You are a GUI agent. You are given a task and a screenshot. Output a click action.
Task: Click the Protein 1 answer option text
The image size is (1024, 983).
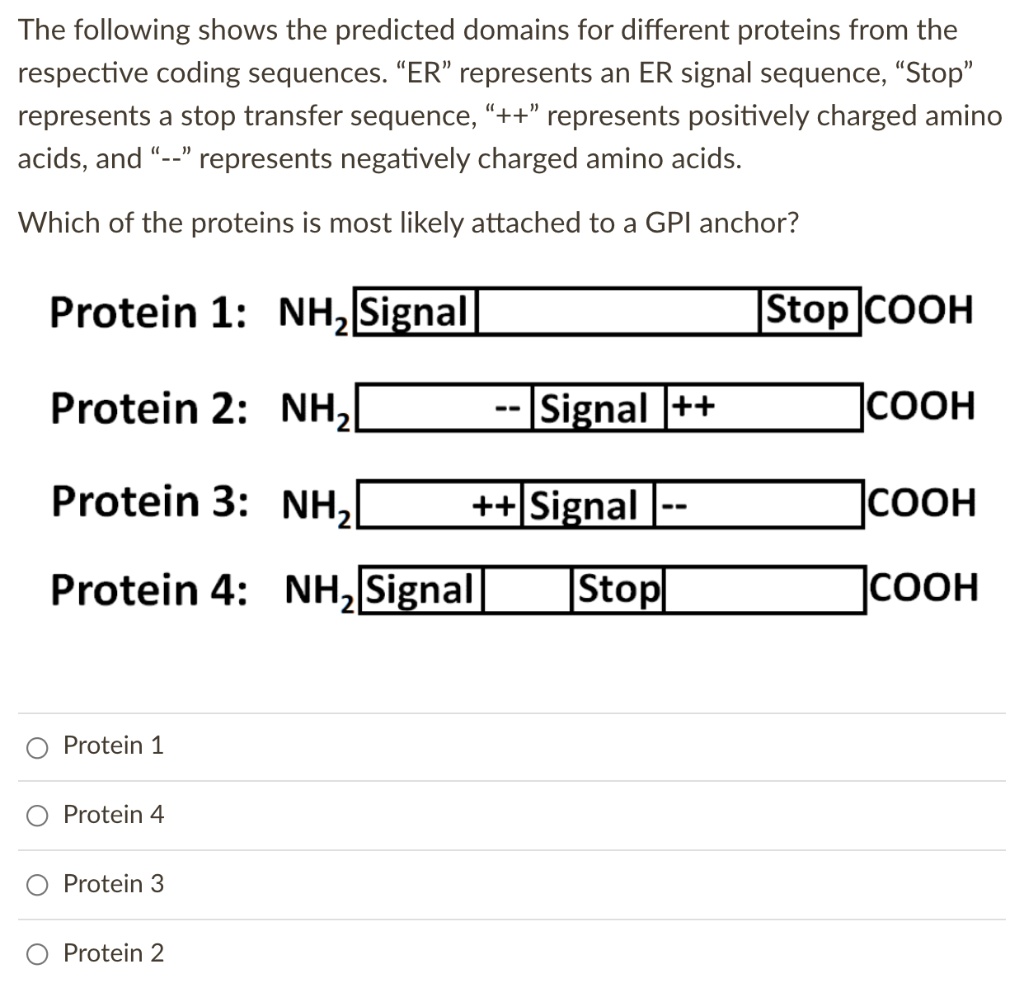pyautogui.click(x=113, y=746)
